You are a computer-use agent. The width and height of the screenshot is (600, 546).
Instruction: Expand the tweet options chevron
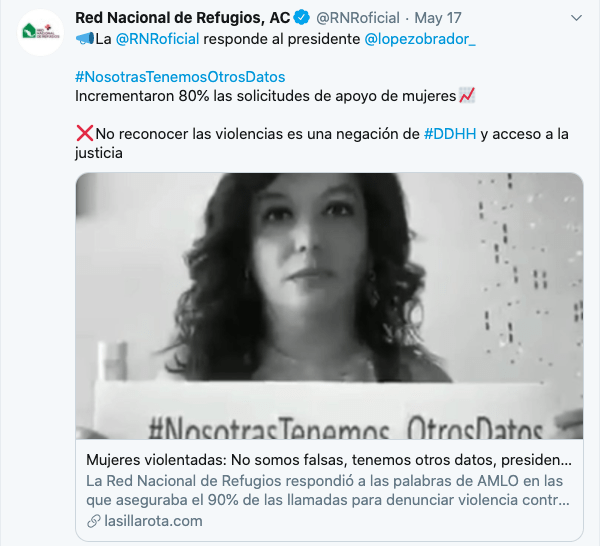pos(576,18)
